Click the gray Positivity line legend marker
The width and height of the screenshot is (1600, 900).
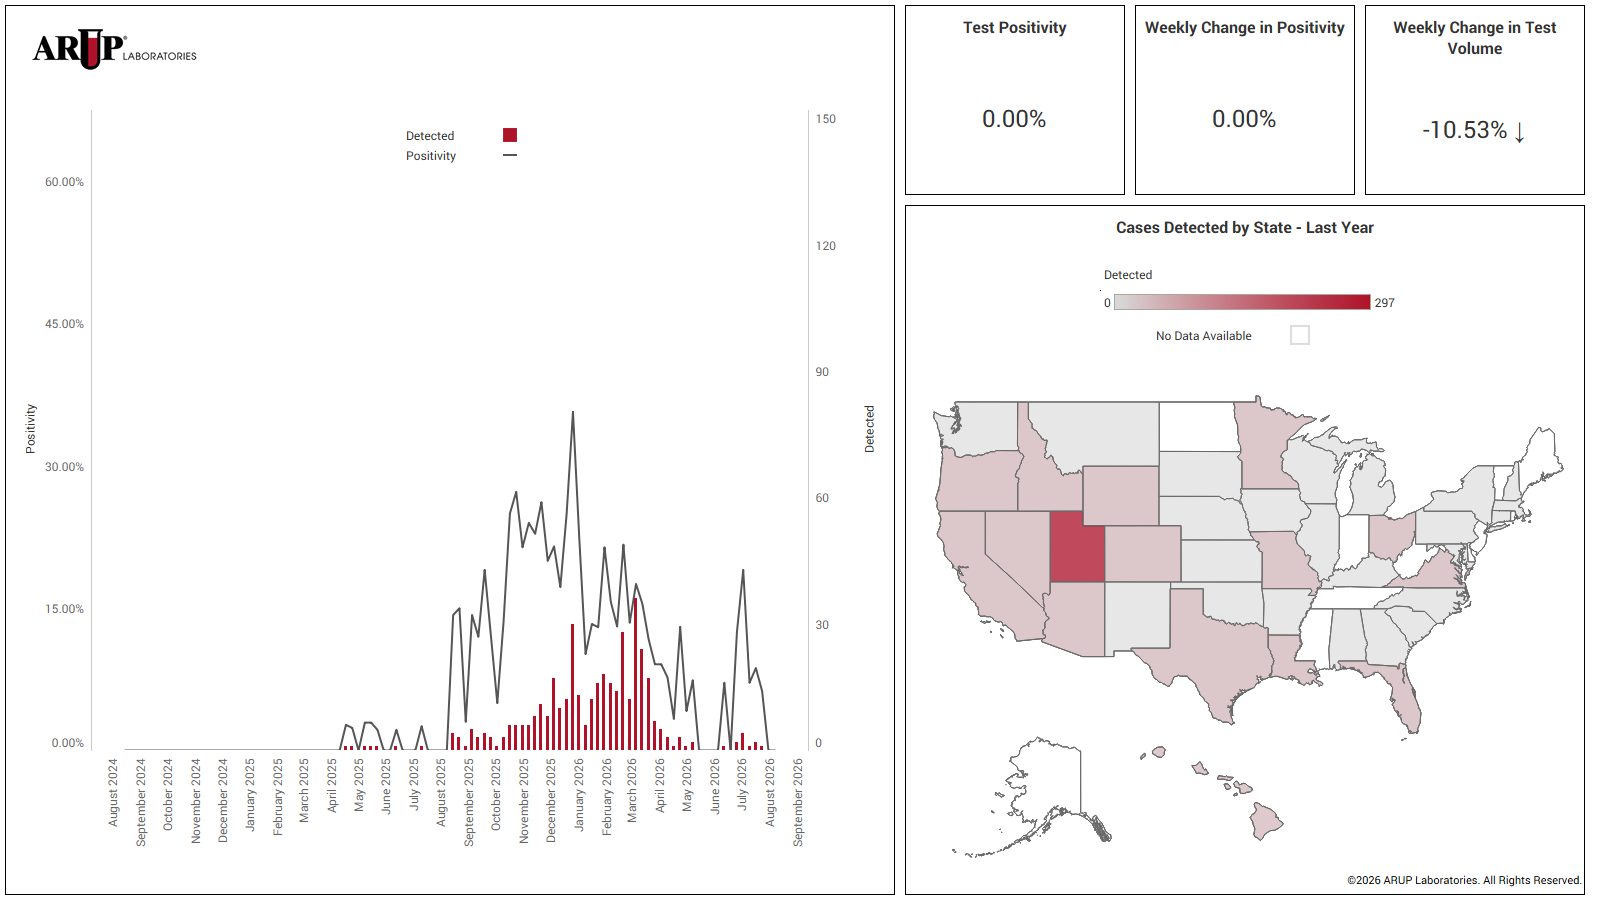click(x=510, y=155)
